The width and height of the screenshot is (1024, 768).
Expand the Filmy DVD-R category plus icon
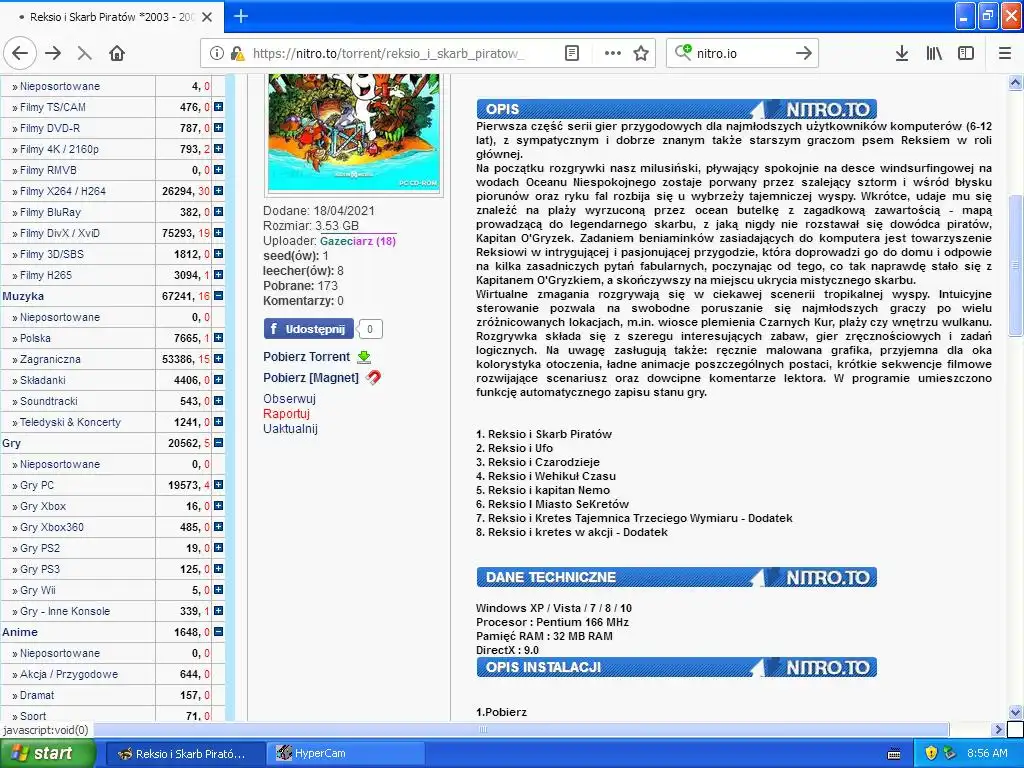point(218,127)
